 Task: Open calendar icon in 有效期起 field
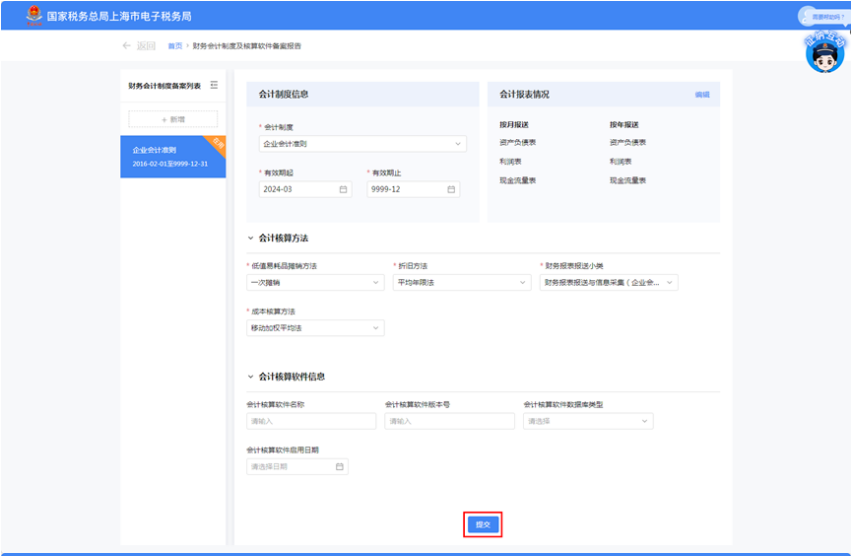(x=343, y=189)
